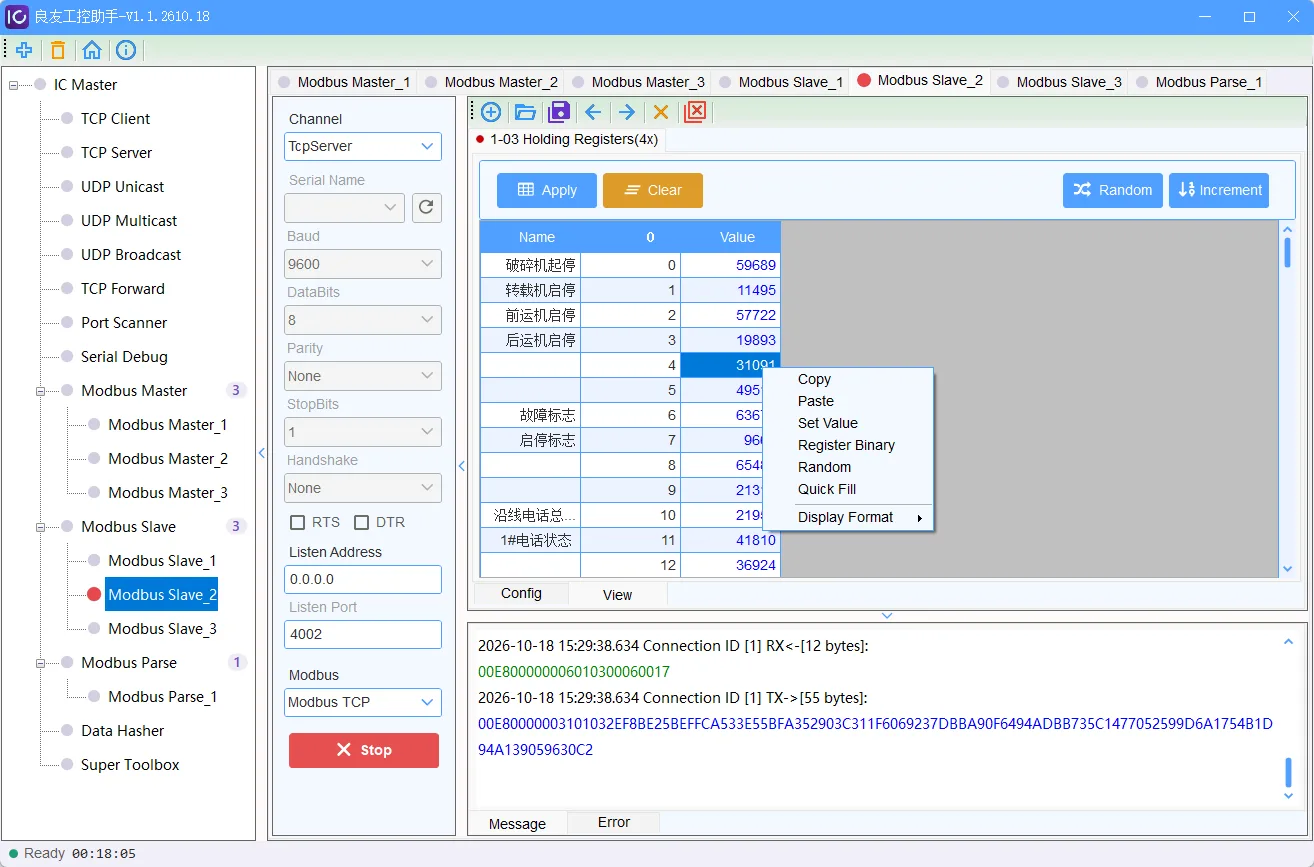
Task: Collapse the Modbus Slave tree node
Action: click(41, 527)
